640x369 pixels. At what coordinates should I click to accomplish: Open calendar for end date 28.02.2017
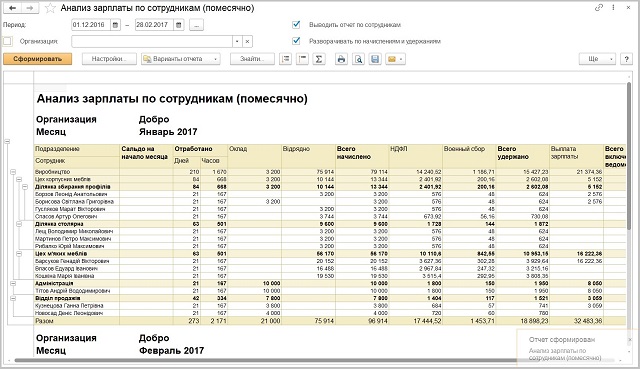pyautogui.click(x=179, y=25)
